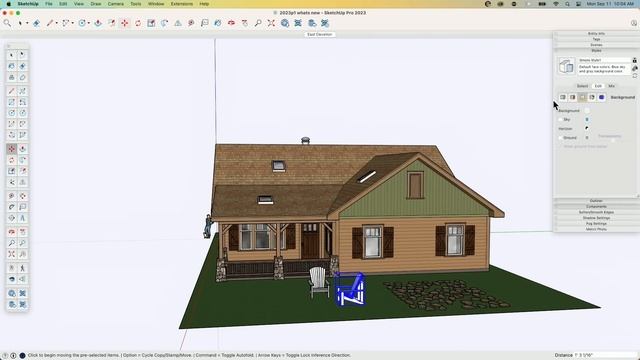
Task: Click create new style icon in Styles panel
Action: click(x=635, y=68)
